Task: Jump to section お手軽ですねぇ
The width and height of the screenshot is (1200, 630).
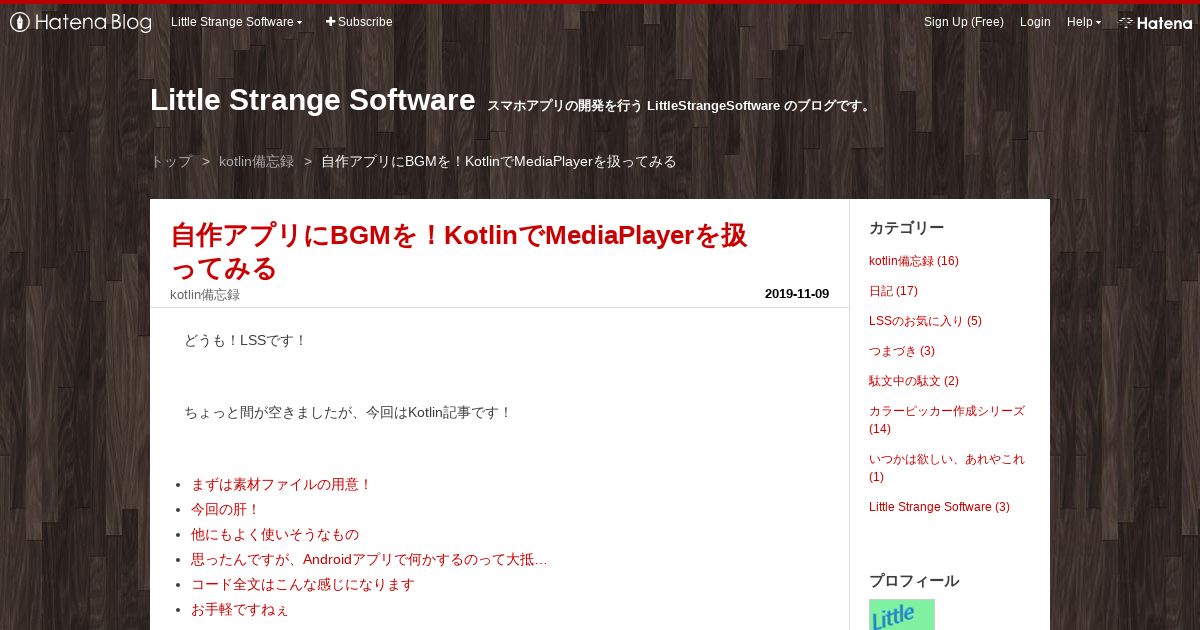Action: (240, 609)
